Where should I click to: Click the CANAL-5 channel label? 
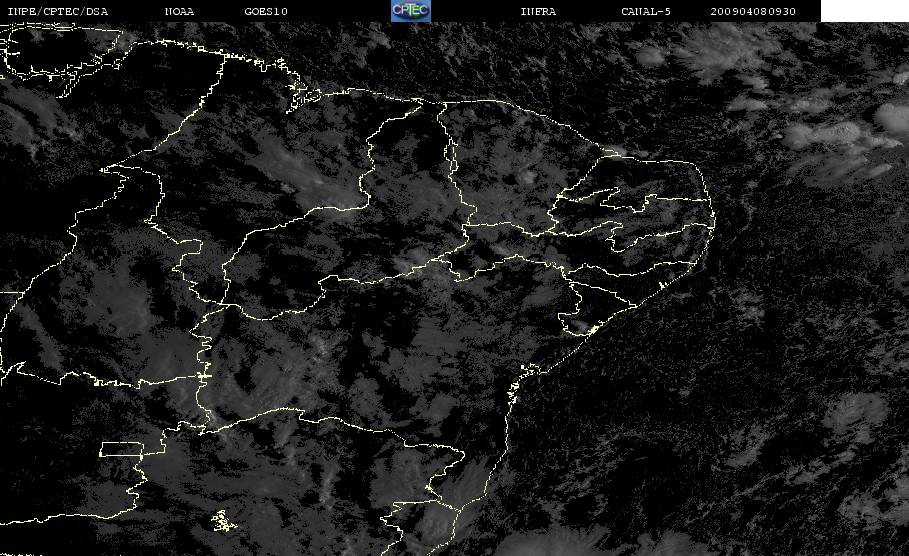pos(646,12)
